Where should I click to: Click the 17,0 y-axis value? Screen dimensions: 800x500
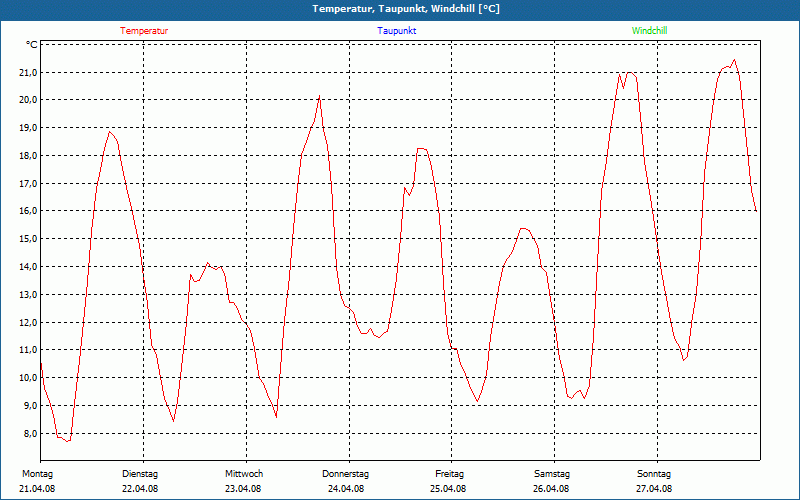(x=29, y=184)
